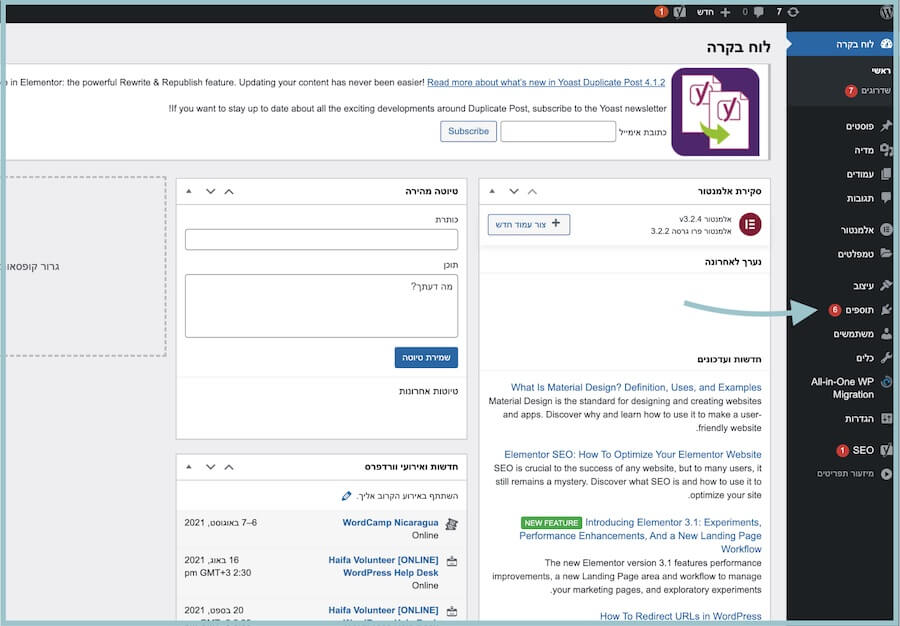Viewport: 900px width, 626px height.
Task: Click the Yoast icon beside SEO in sidebar
Action: click(886, 450)
